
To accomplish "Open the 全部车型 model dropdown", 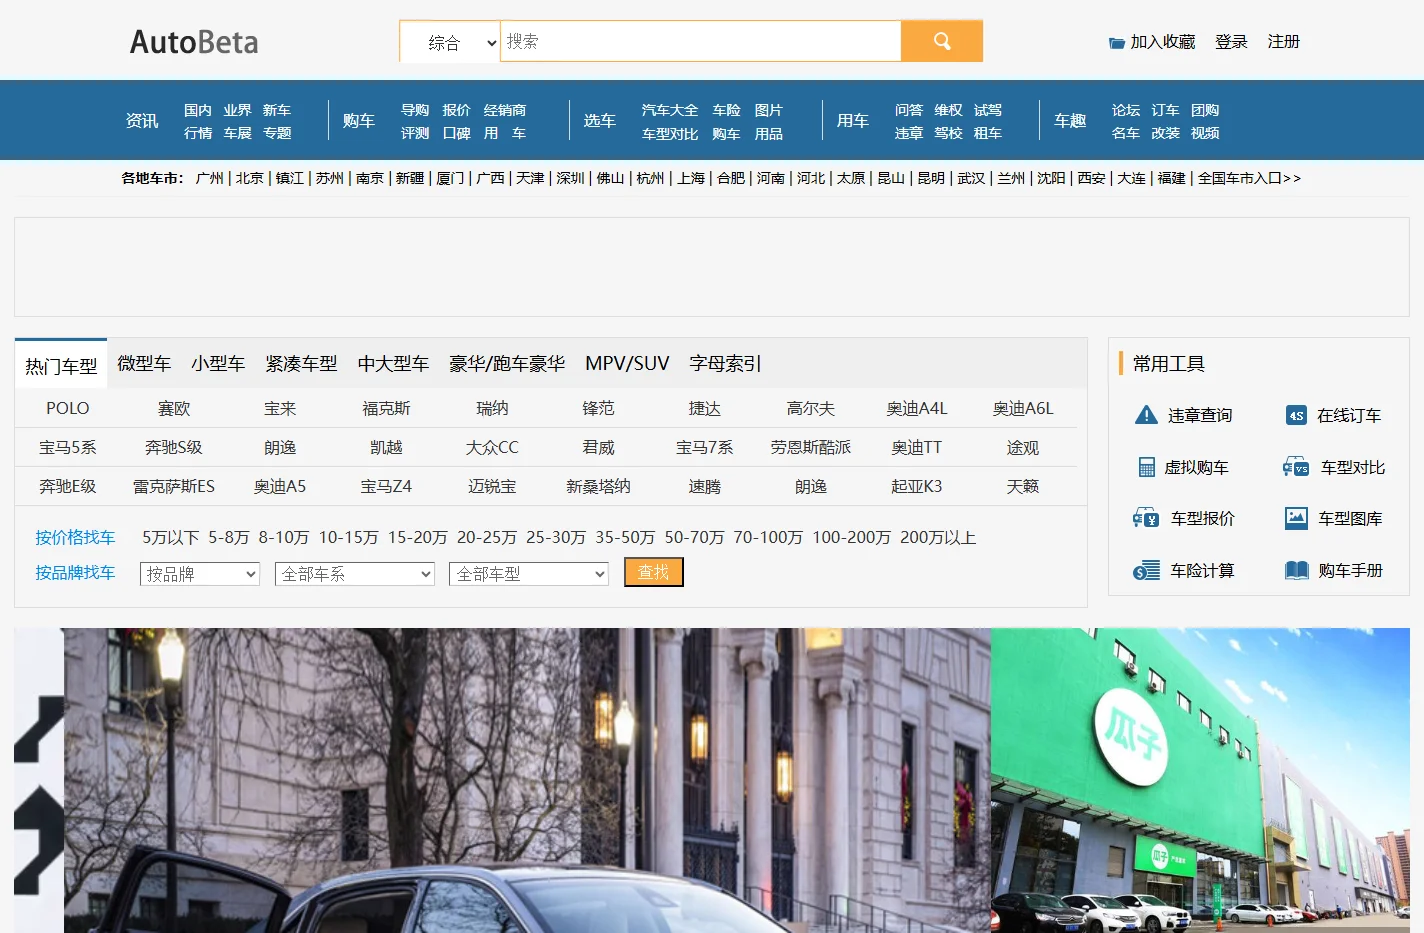I will click(529, 574).
